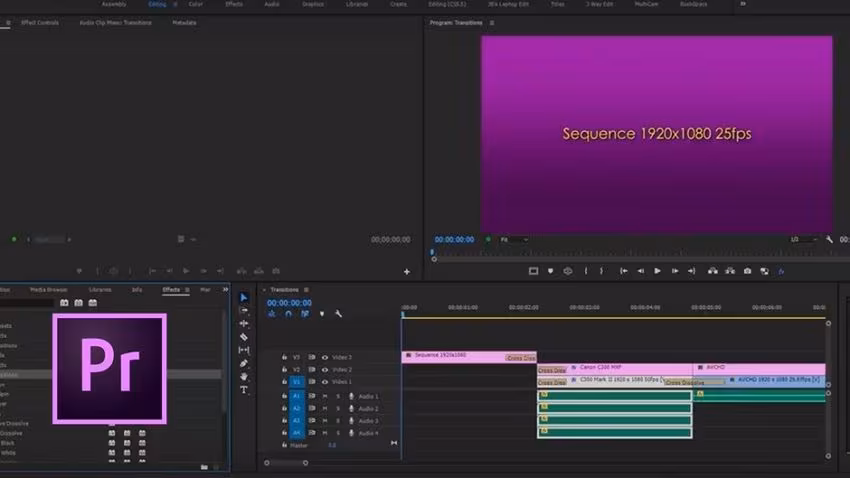Hide the Video 2 track output
Screen dimensions: 850x478
point(325,370)
